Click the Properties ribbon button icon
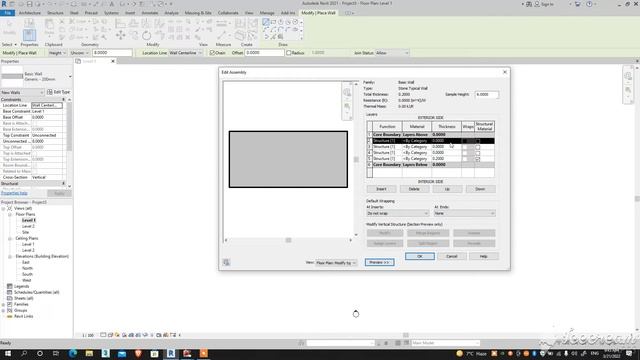Image resolution: width=640 pixels, height=360 pixels. (x=29, y=35)
